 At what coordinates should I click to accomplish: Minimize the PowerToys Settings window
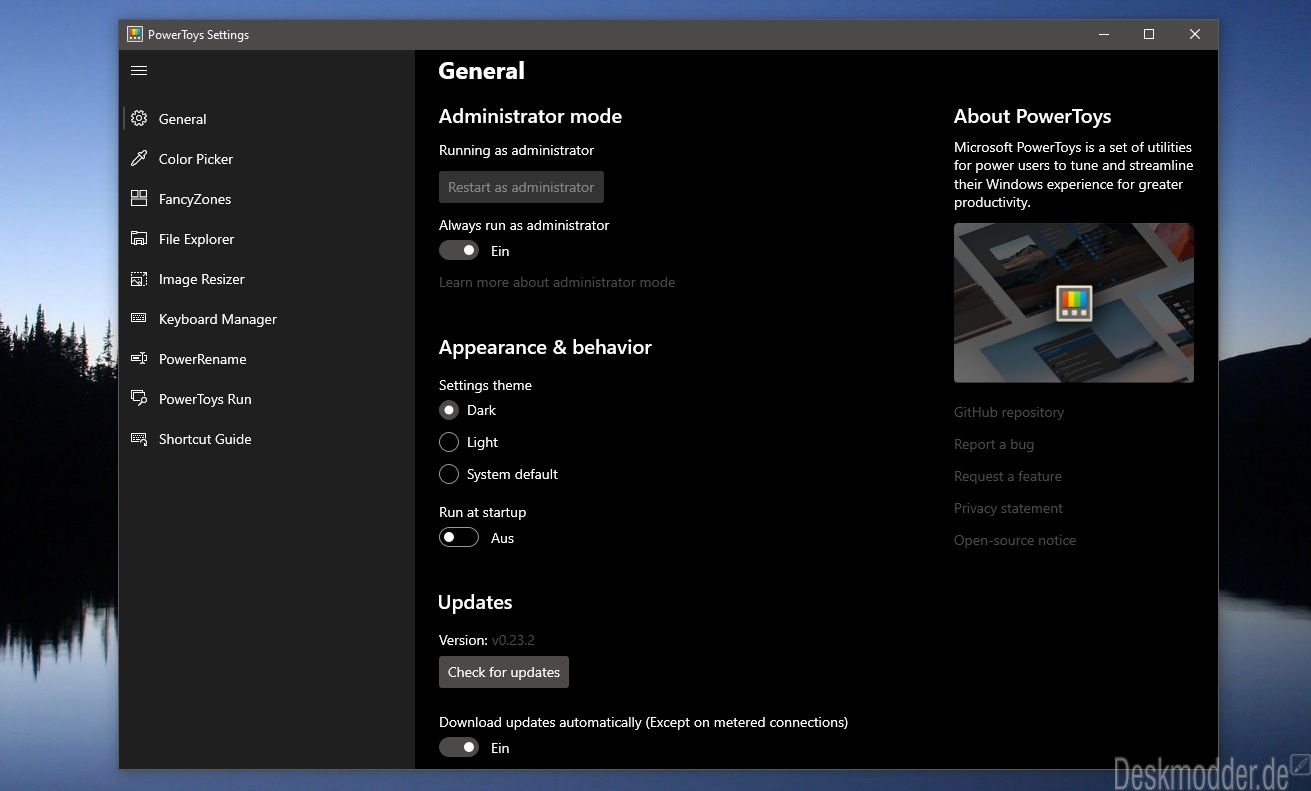pyautogui.click(x=1103, y=34)
